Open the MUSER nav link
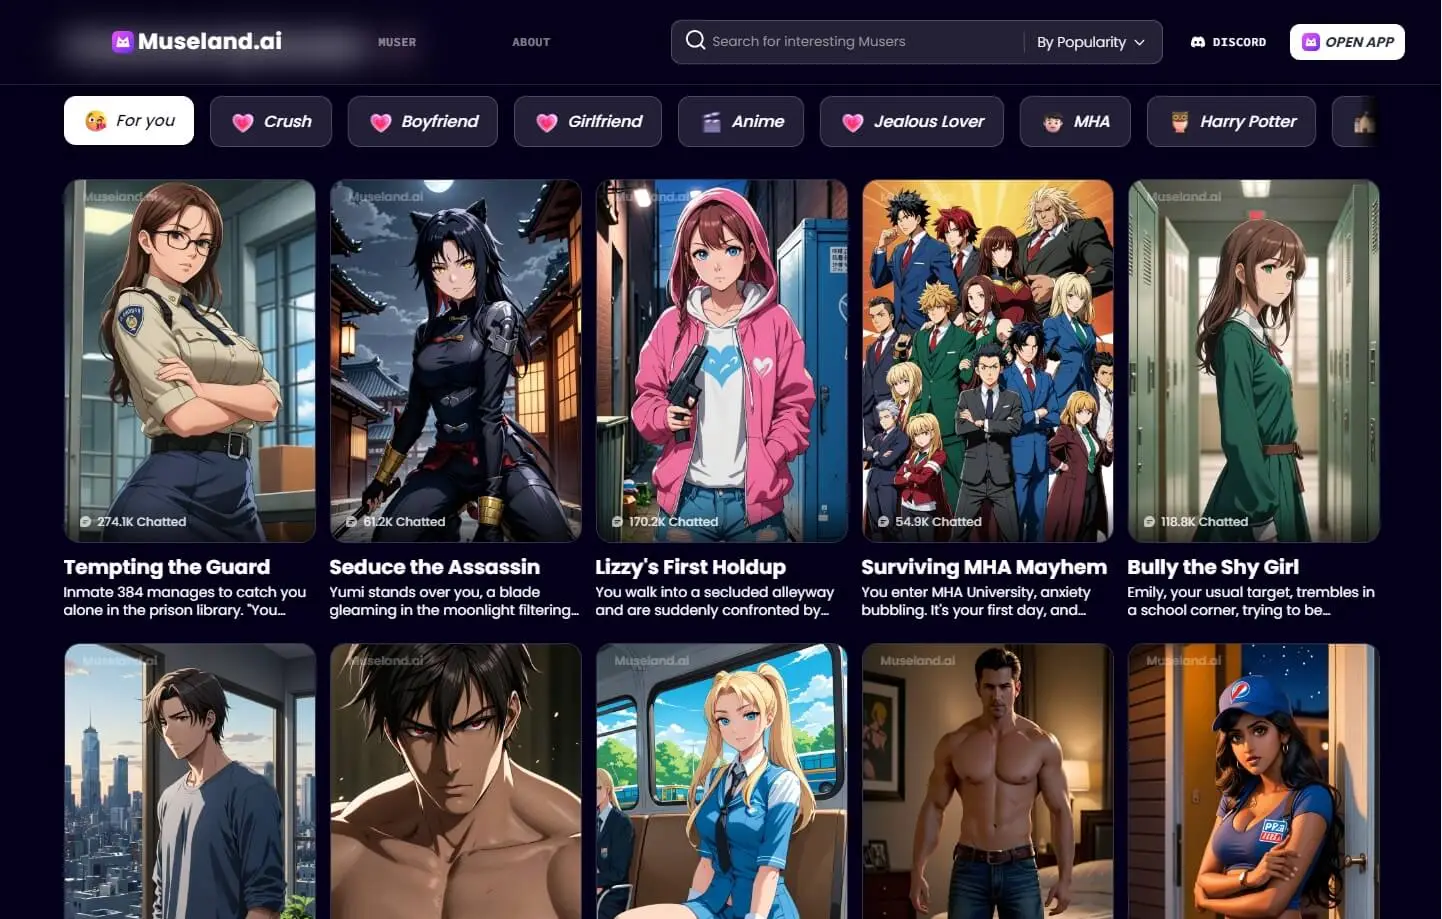This screenshot has height=919, width=1442. 397,42
